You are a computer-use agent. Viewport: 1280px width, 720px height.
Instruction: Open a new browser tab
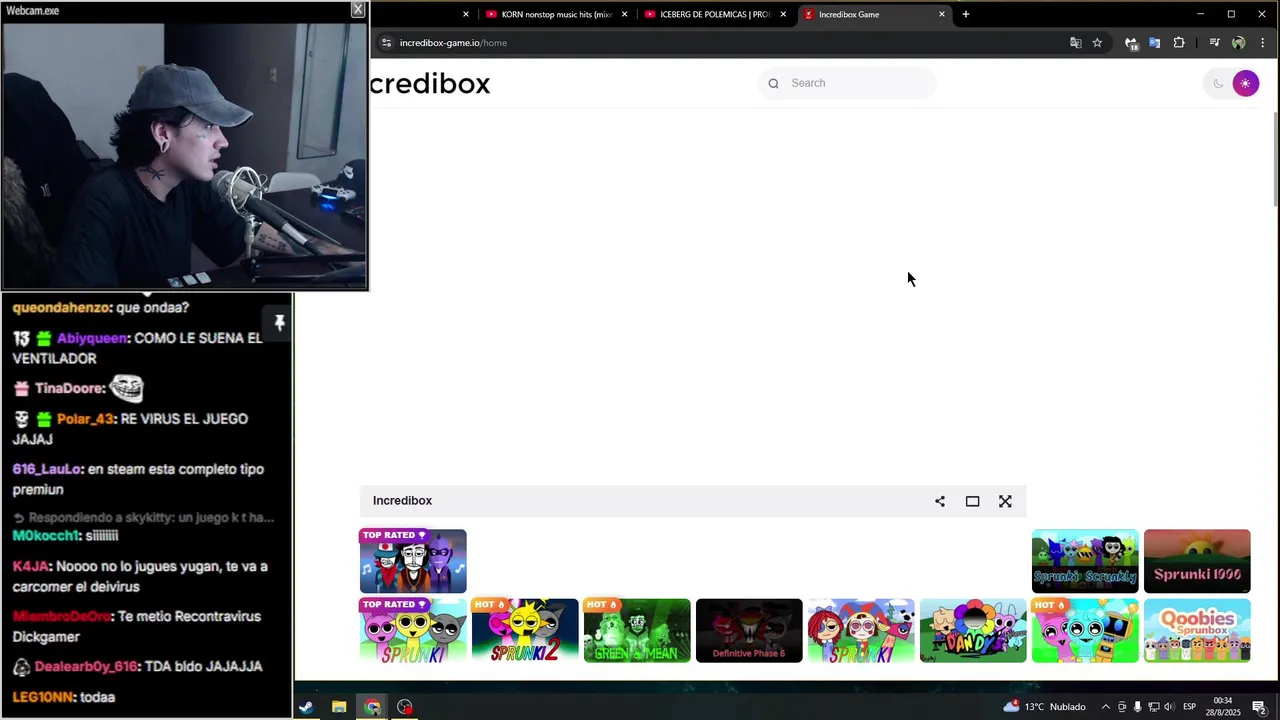point(966,14)
